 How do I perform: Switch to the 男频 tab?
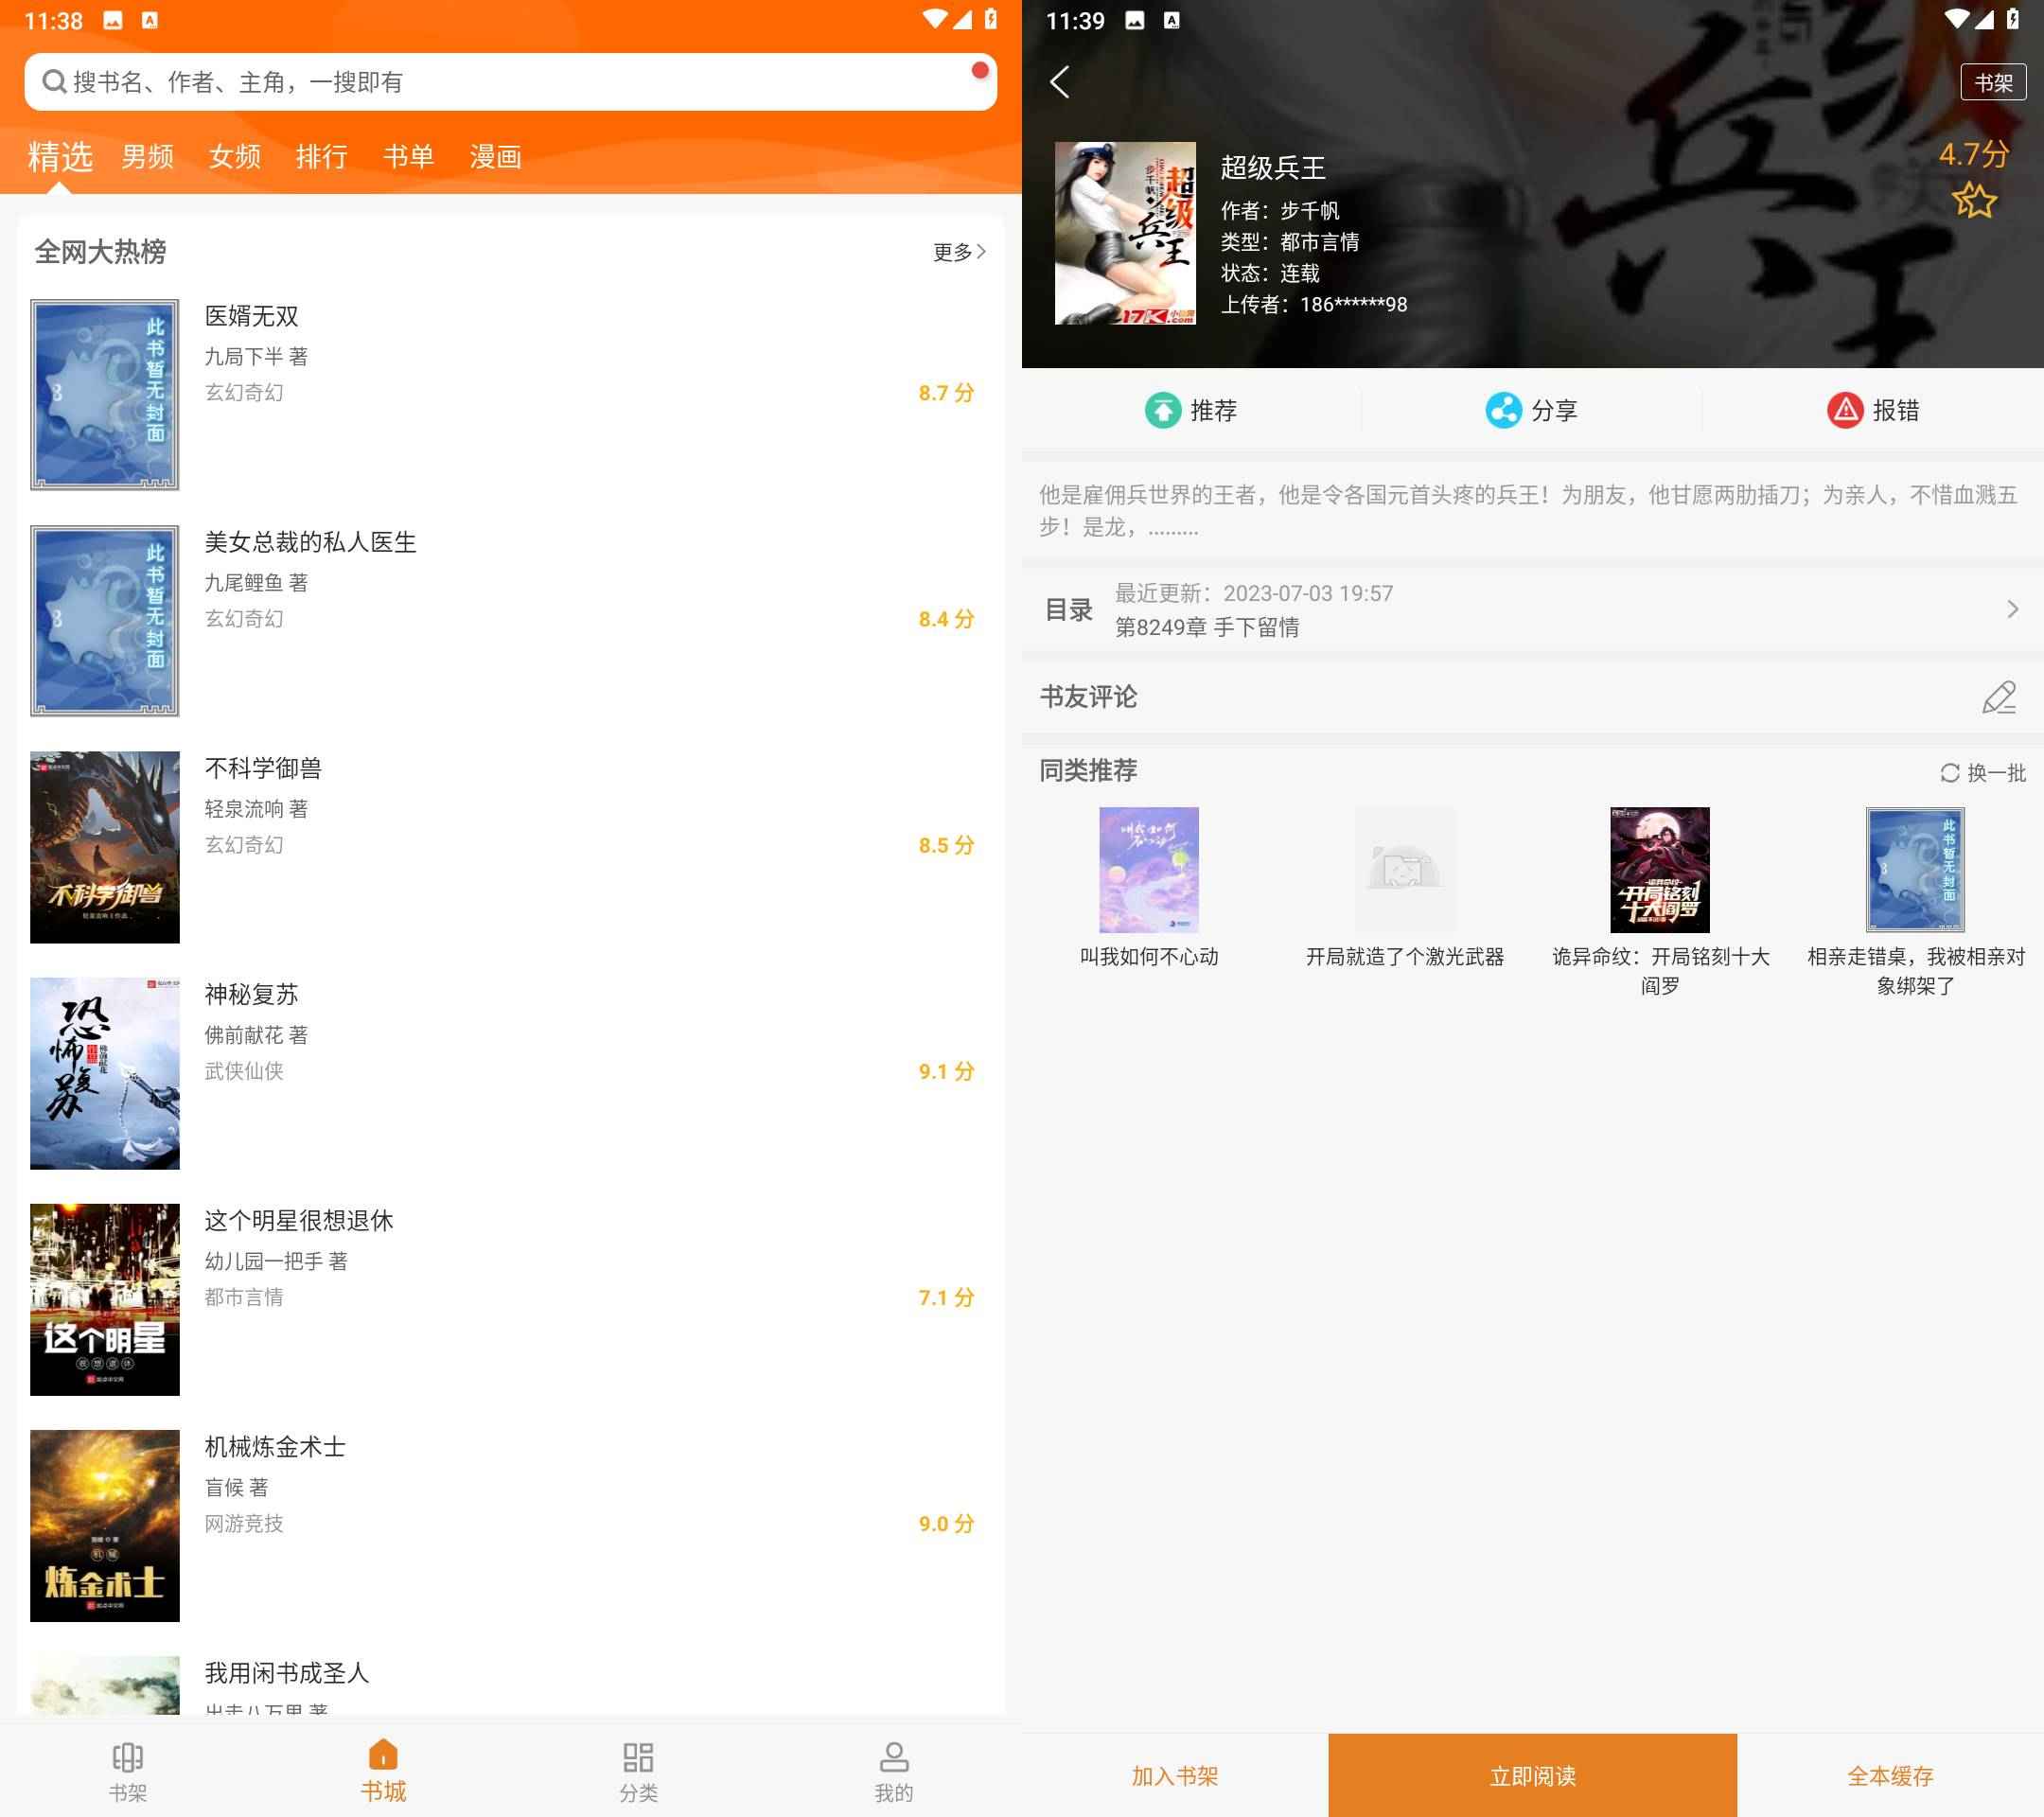pyautogui.click(x=147, y=156)
